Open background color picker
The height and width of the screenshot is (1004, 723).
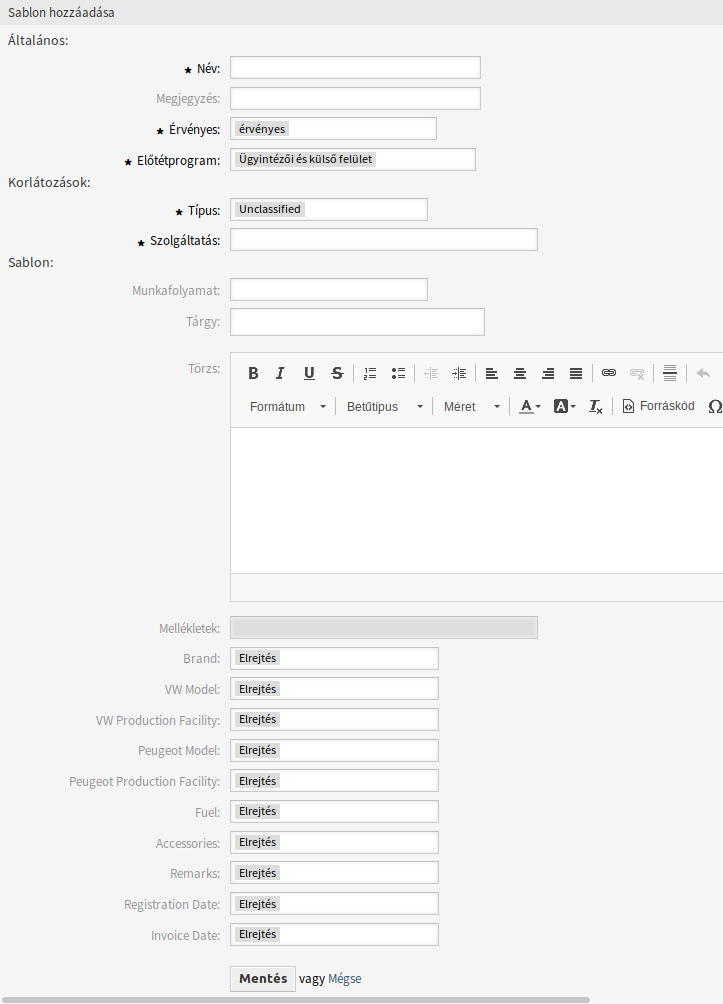pos(565,407)
